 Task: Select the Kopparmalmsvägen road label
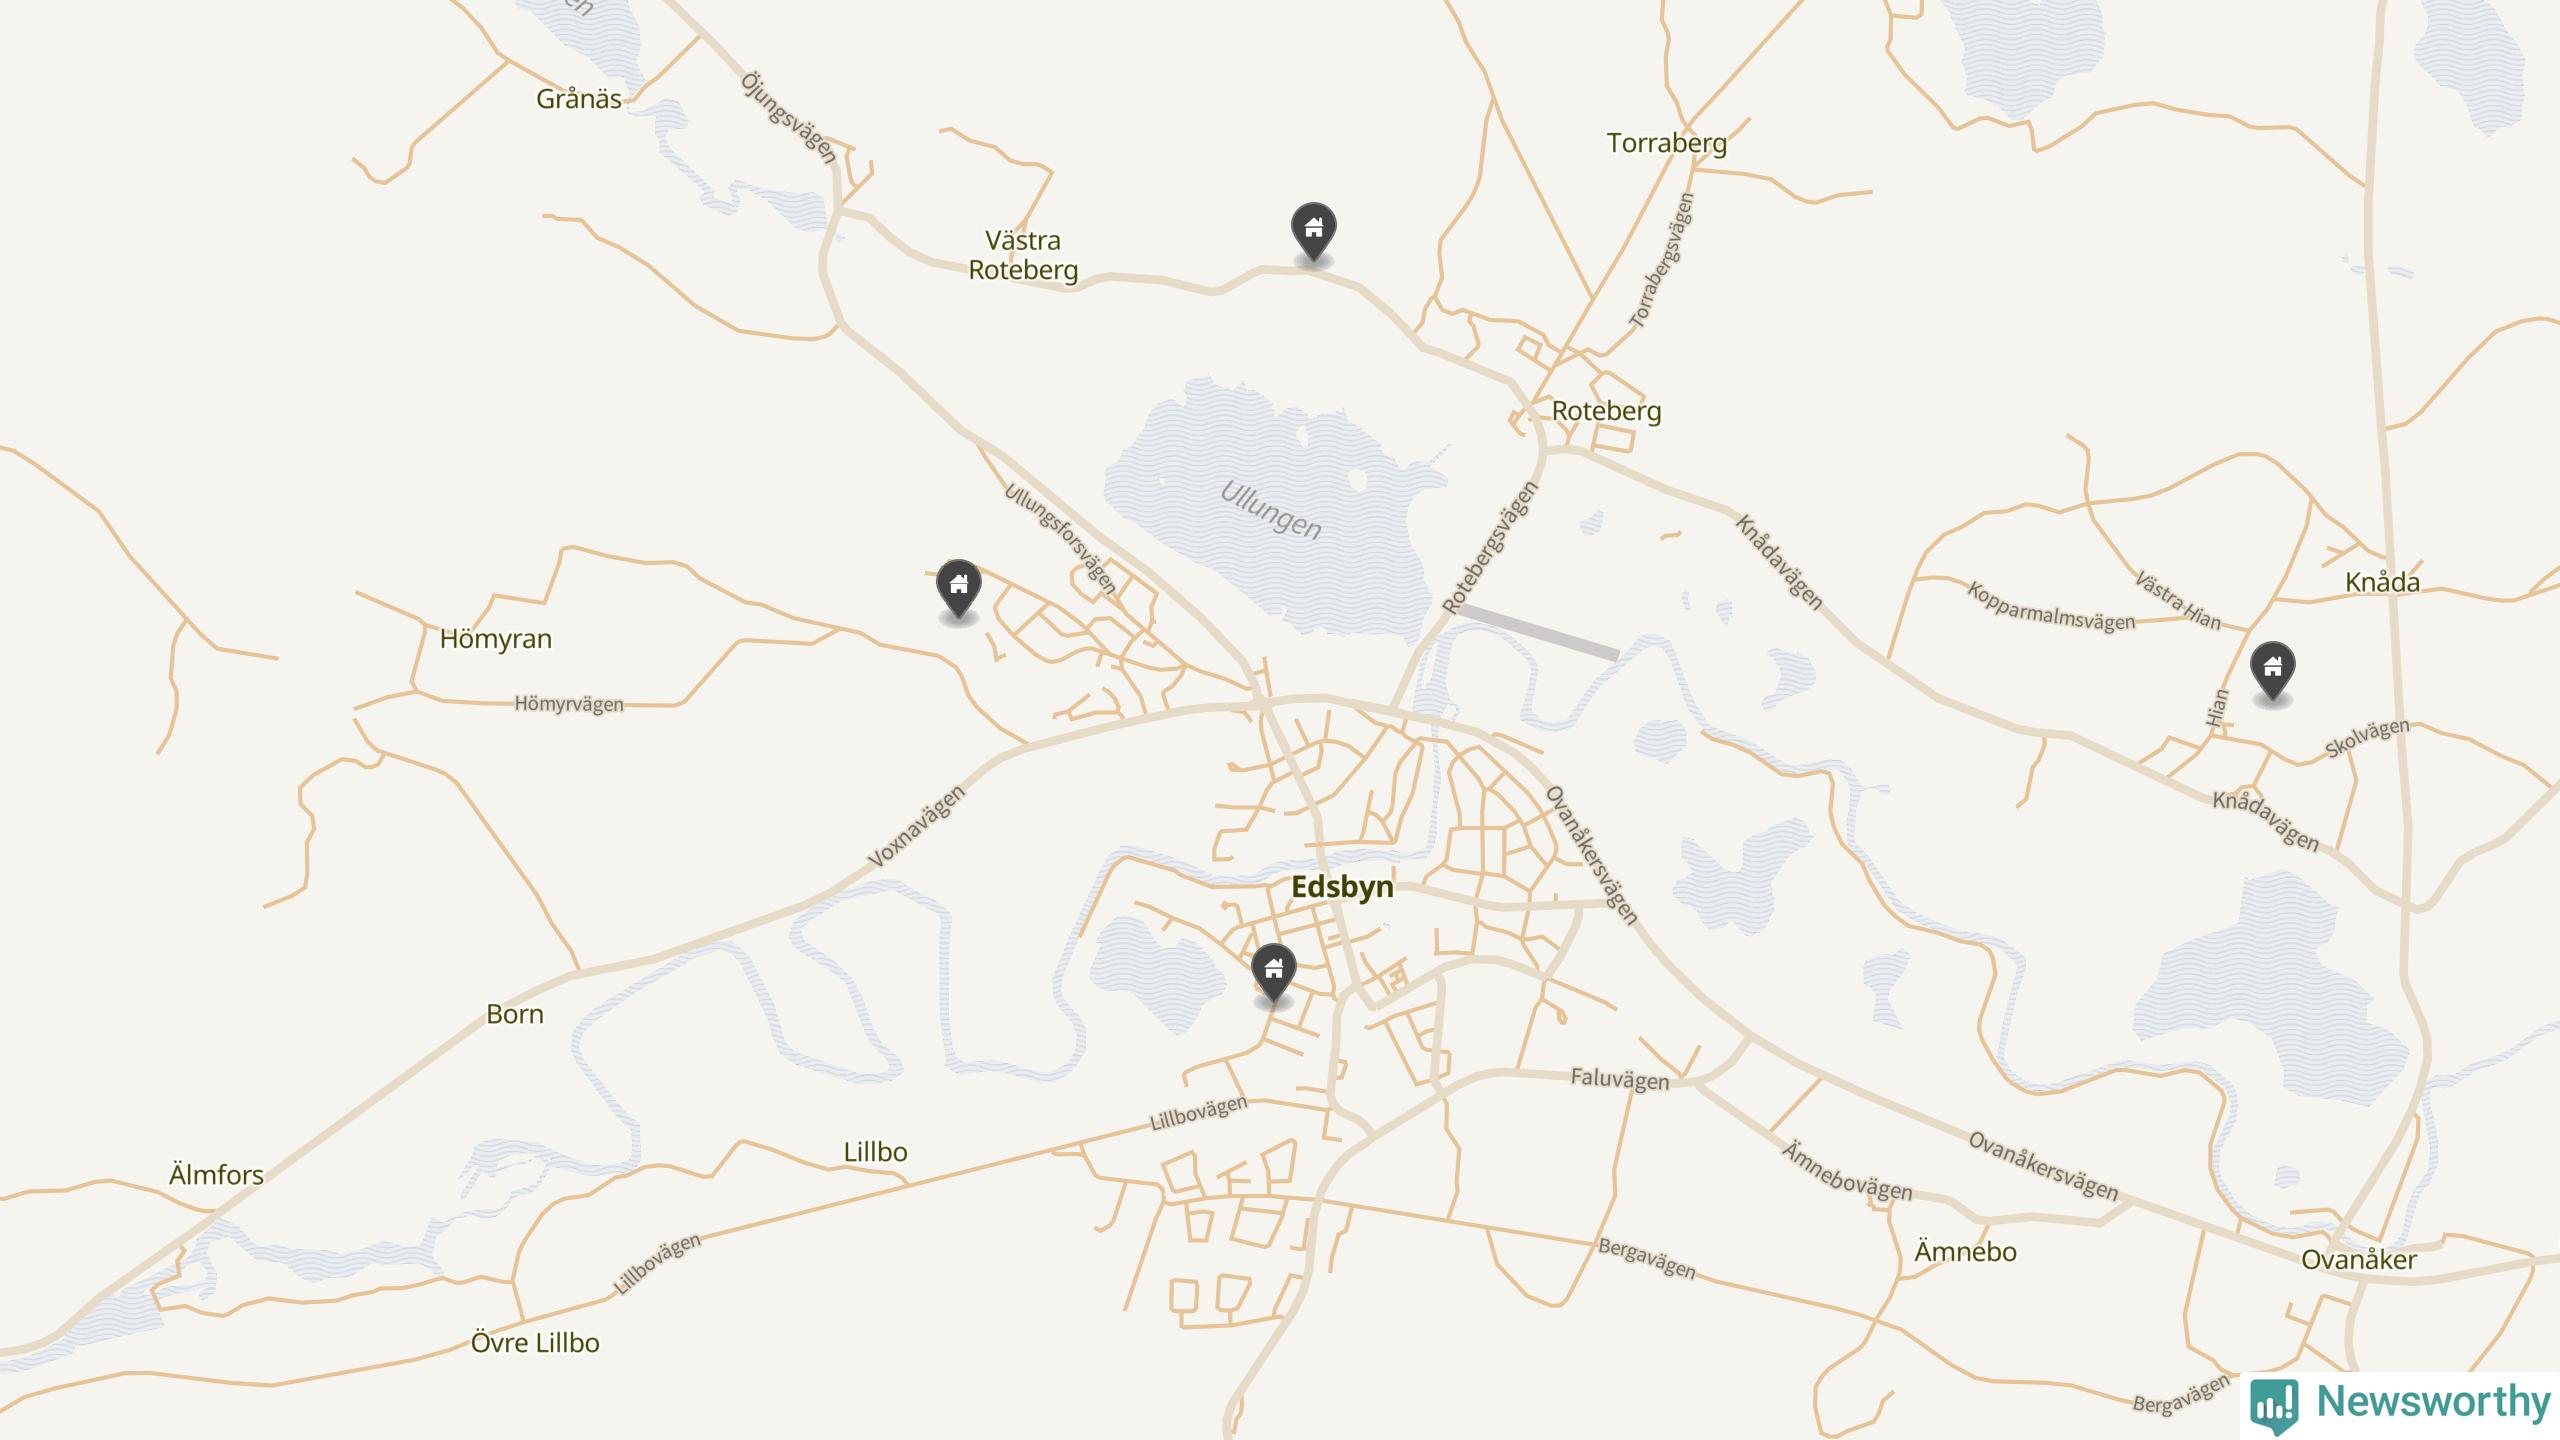click(x=2051, y=607)
